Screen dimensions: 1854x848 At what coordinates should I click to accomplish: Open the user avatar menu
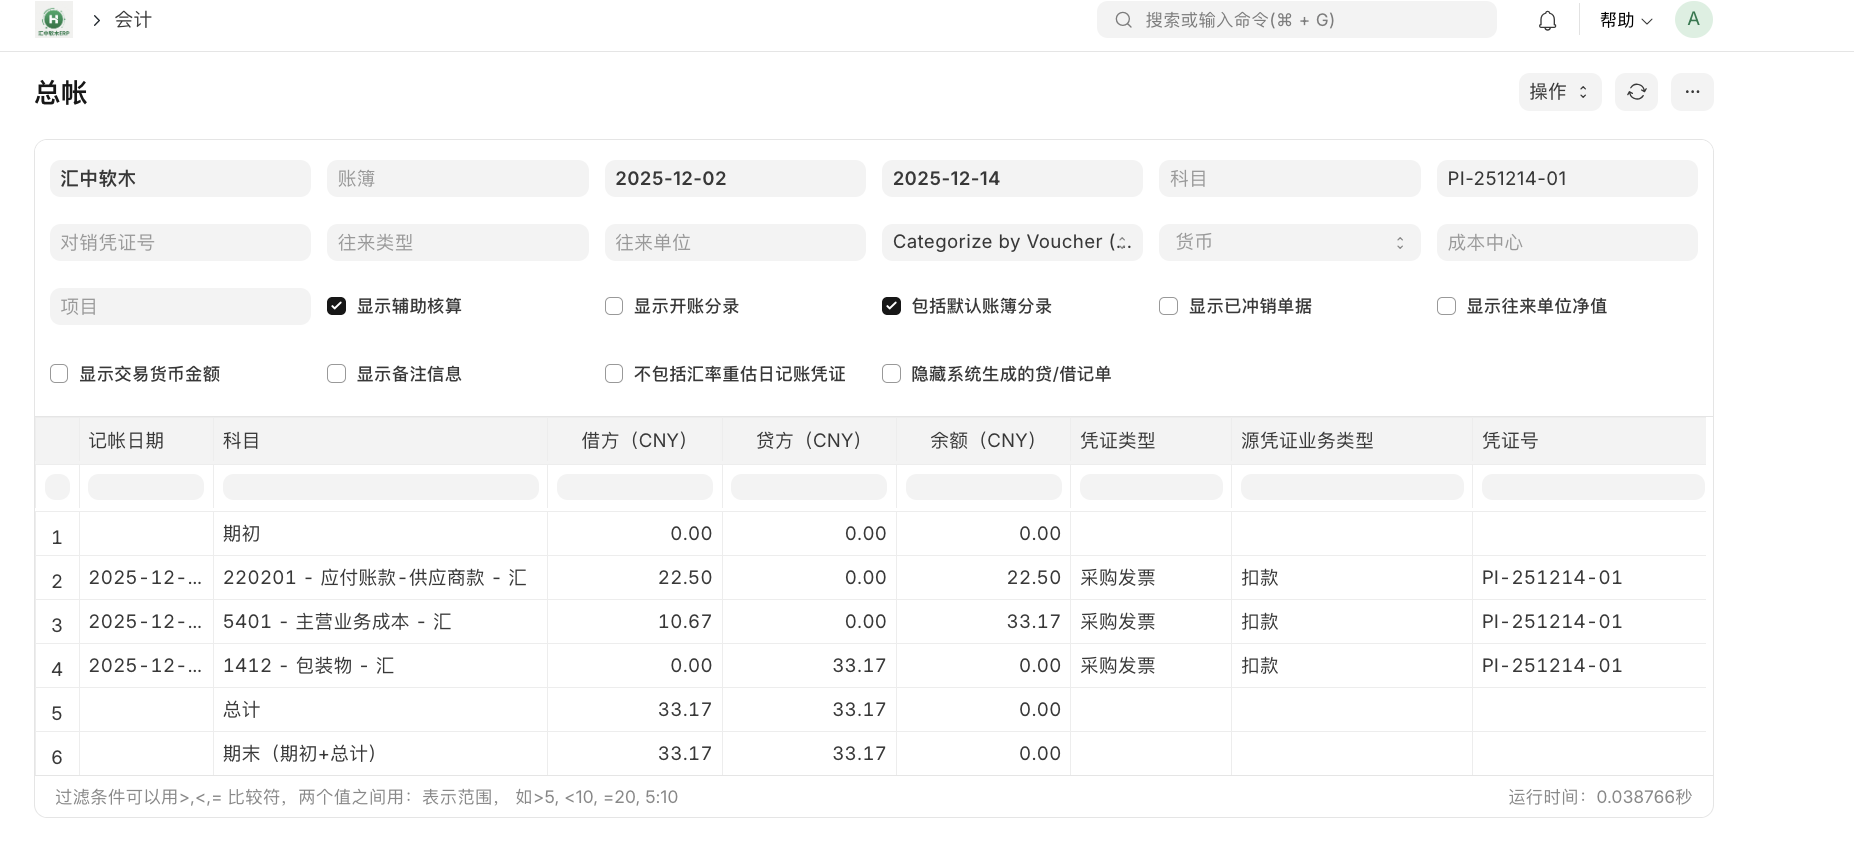[x=1693, y=20]
